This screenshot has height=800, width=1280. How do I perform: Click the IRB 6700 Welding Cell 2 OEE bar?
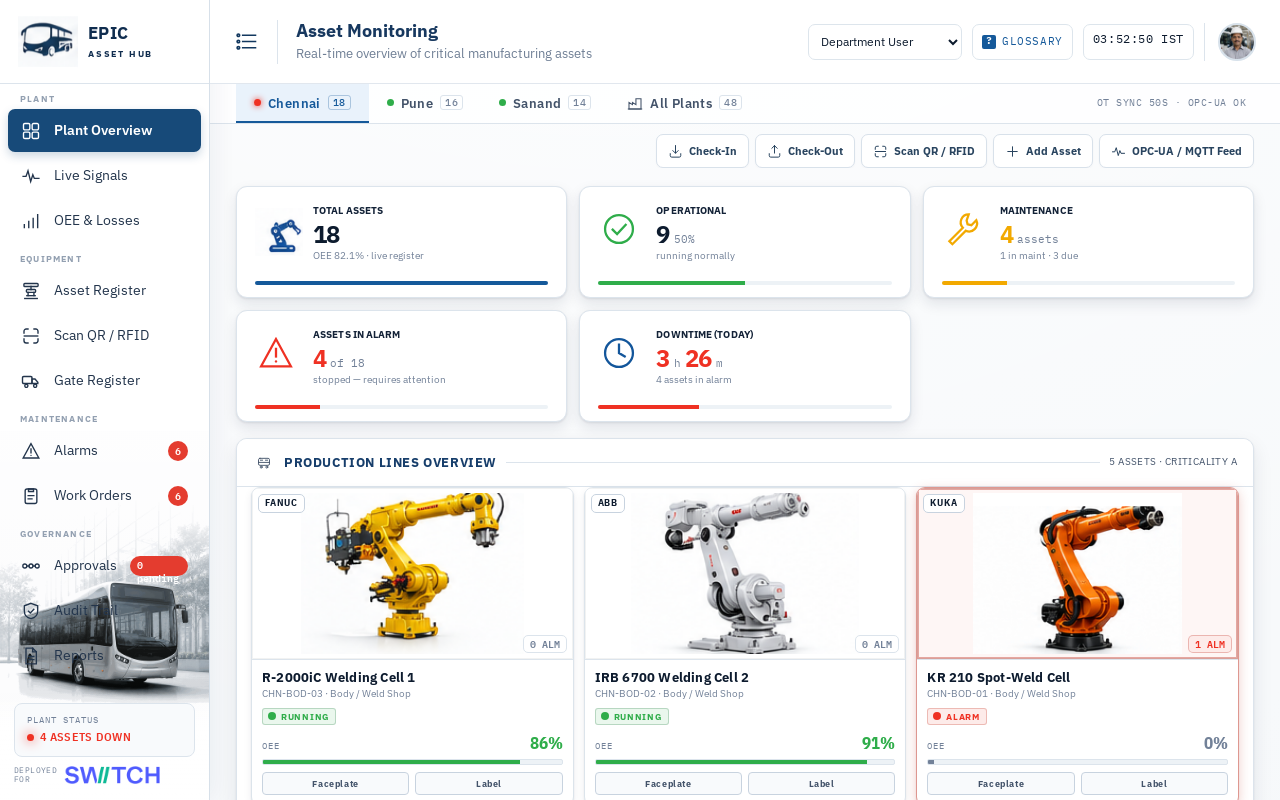(745, 762)
